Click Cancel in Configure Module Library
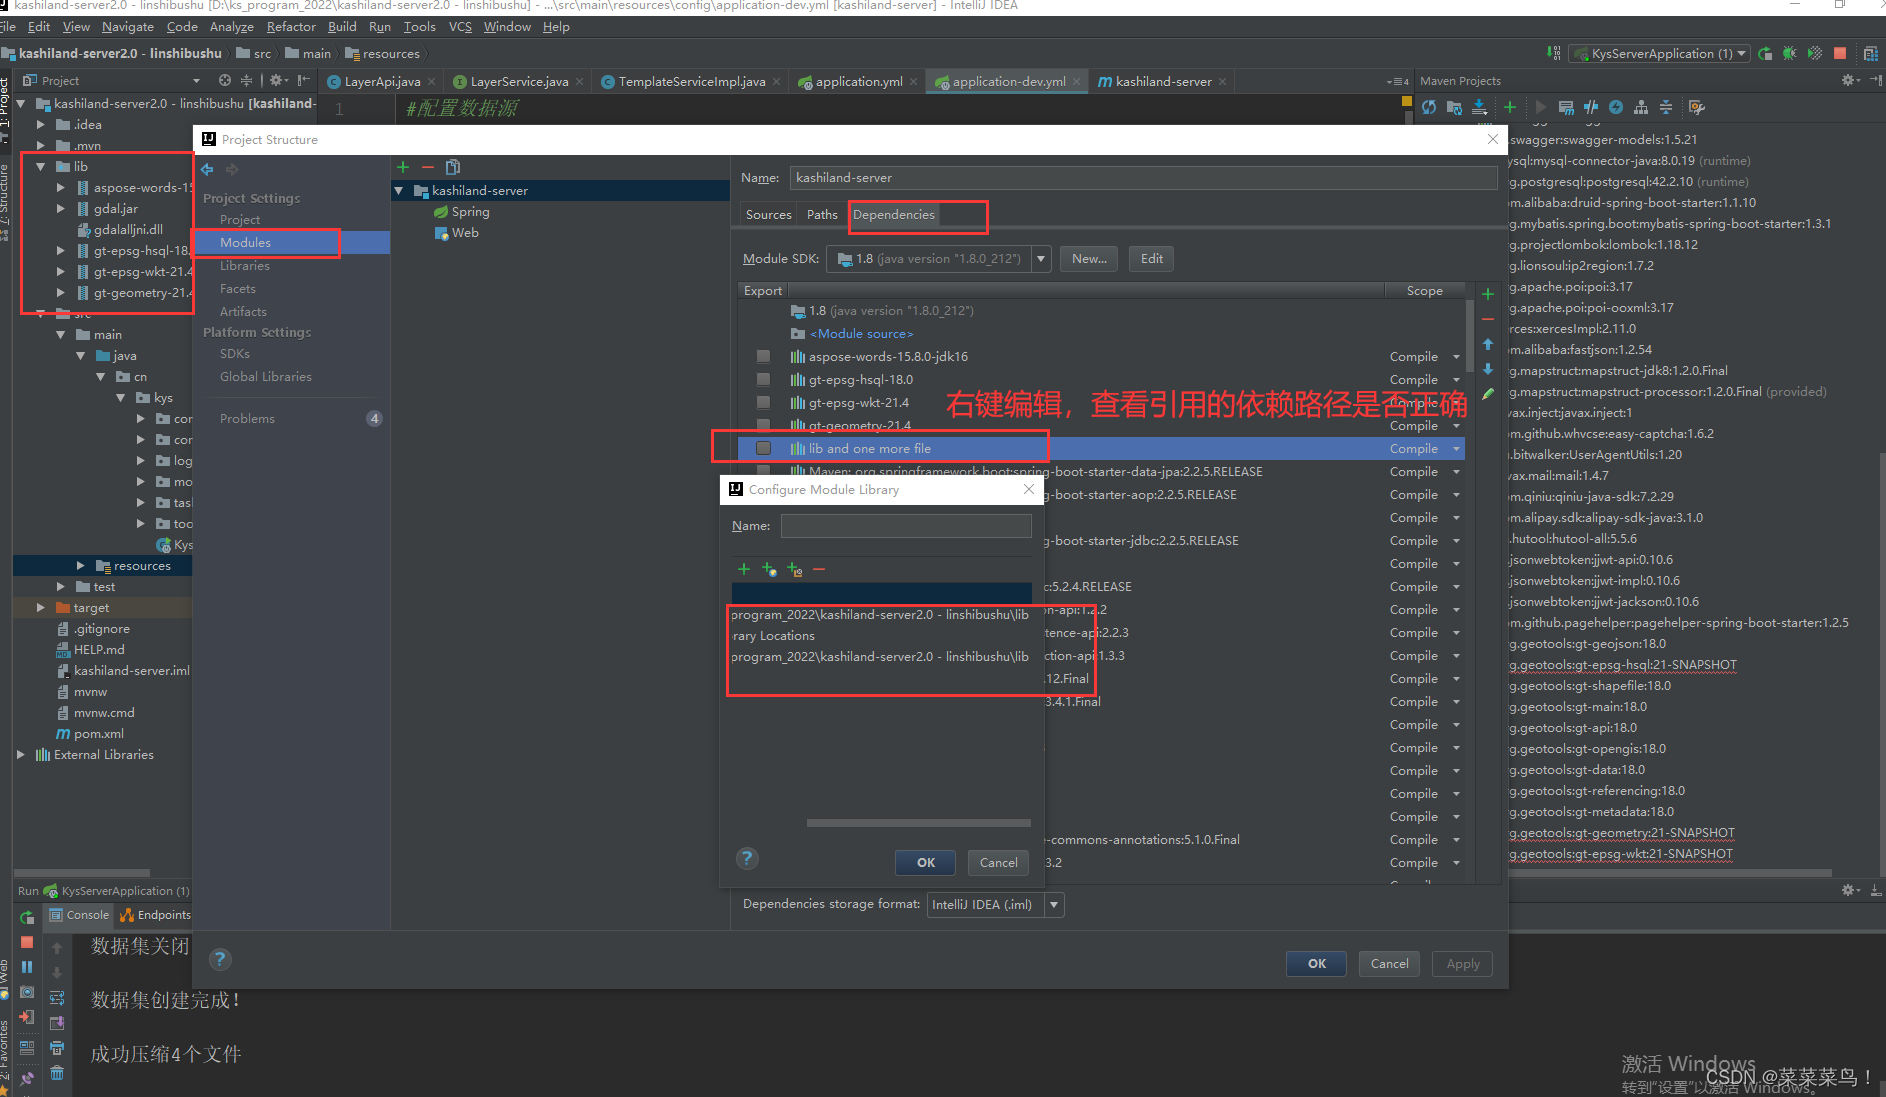 coord(998,863)
